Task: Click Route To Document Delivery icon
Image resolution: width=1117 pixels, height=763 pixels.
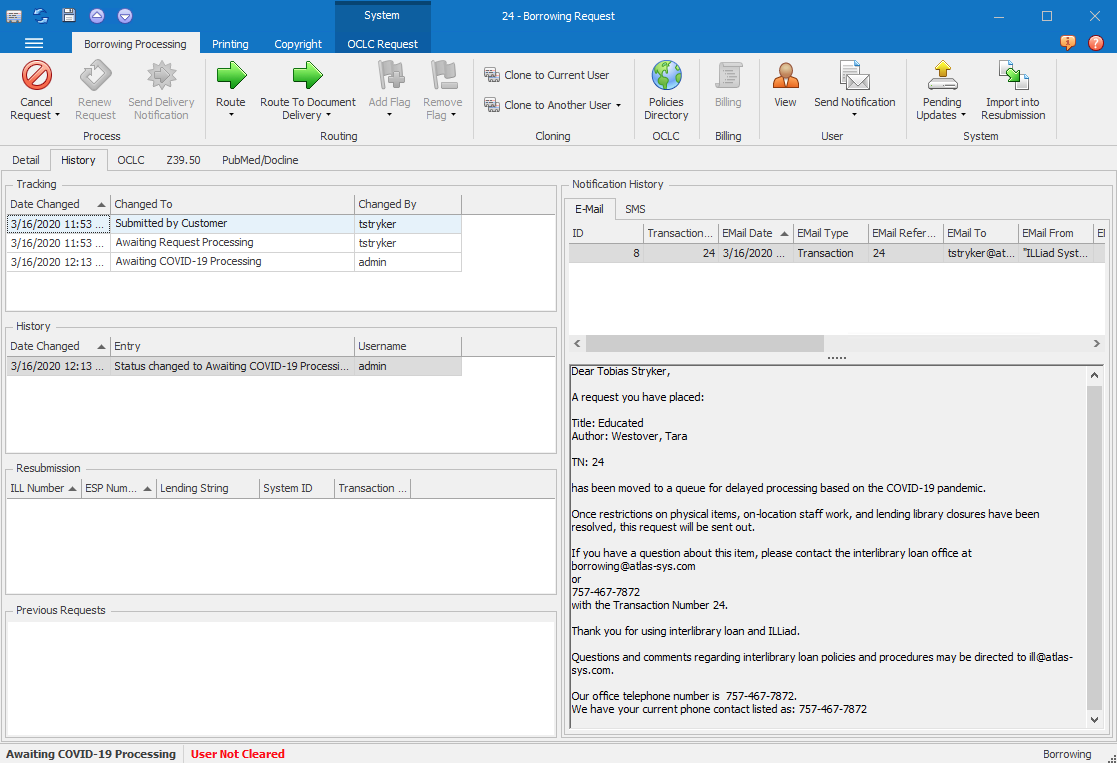Action: coord(308,77)
